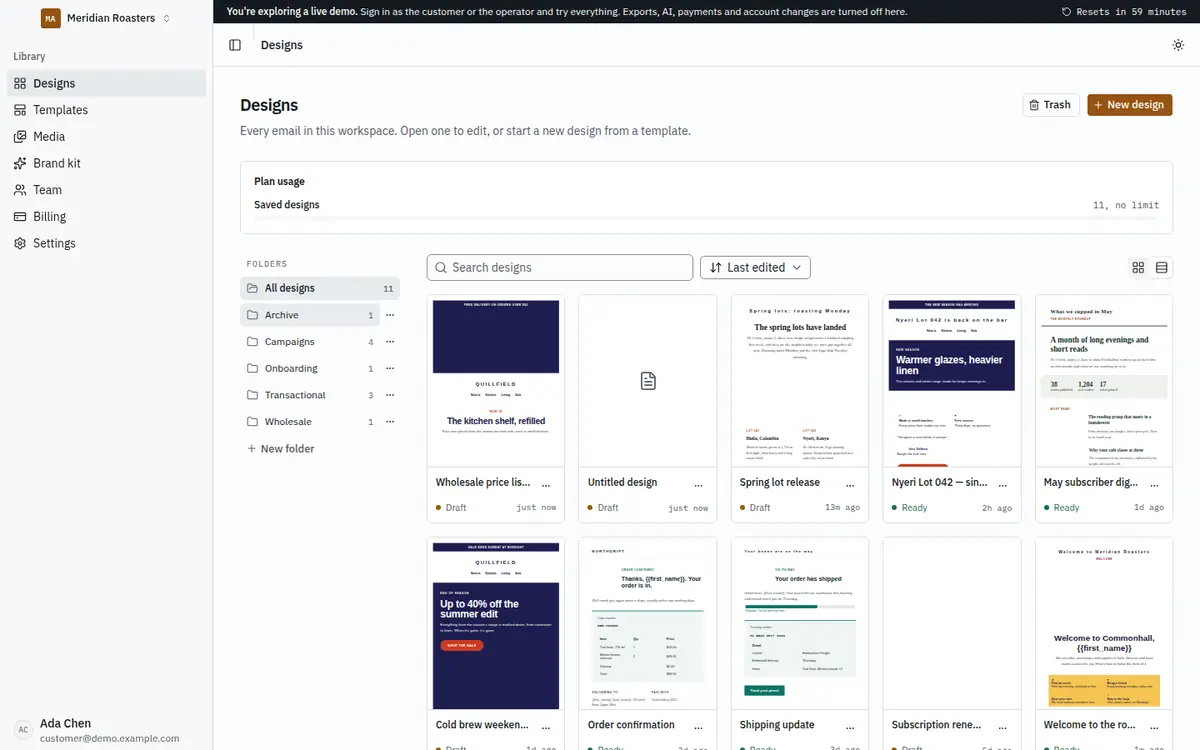
Task: Open the Welcome to Commonhall thumbnail
Action: pos(1104,624)
